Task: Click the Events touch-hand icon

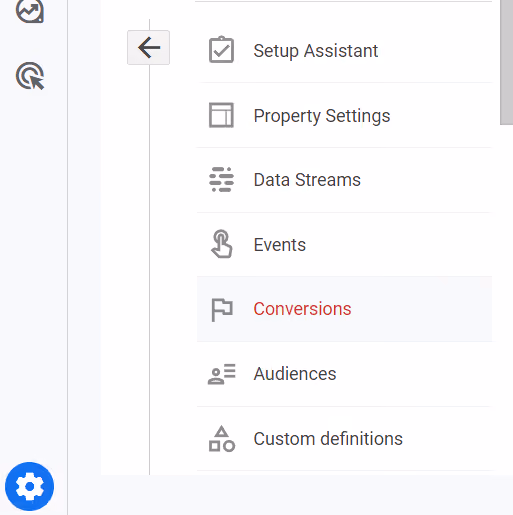Action: 221,244
